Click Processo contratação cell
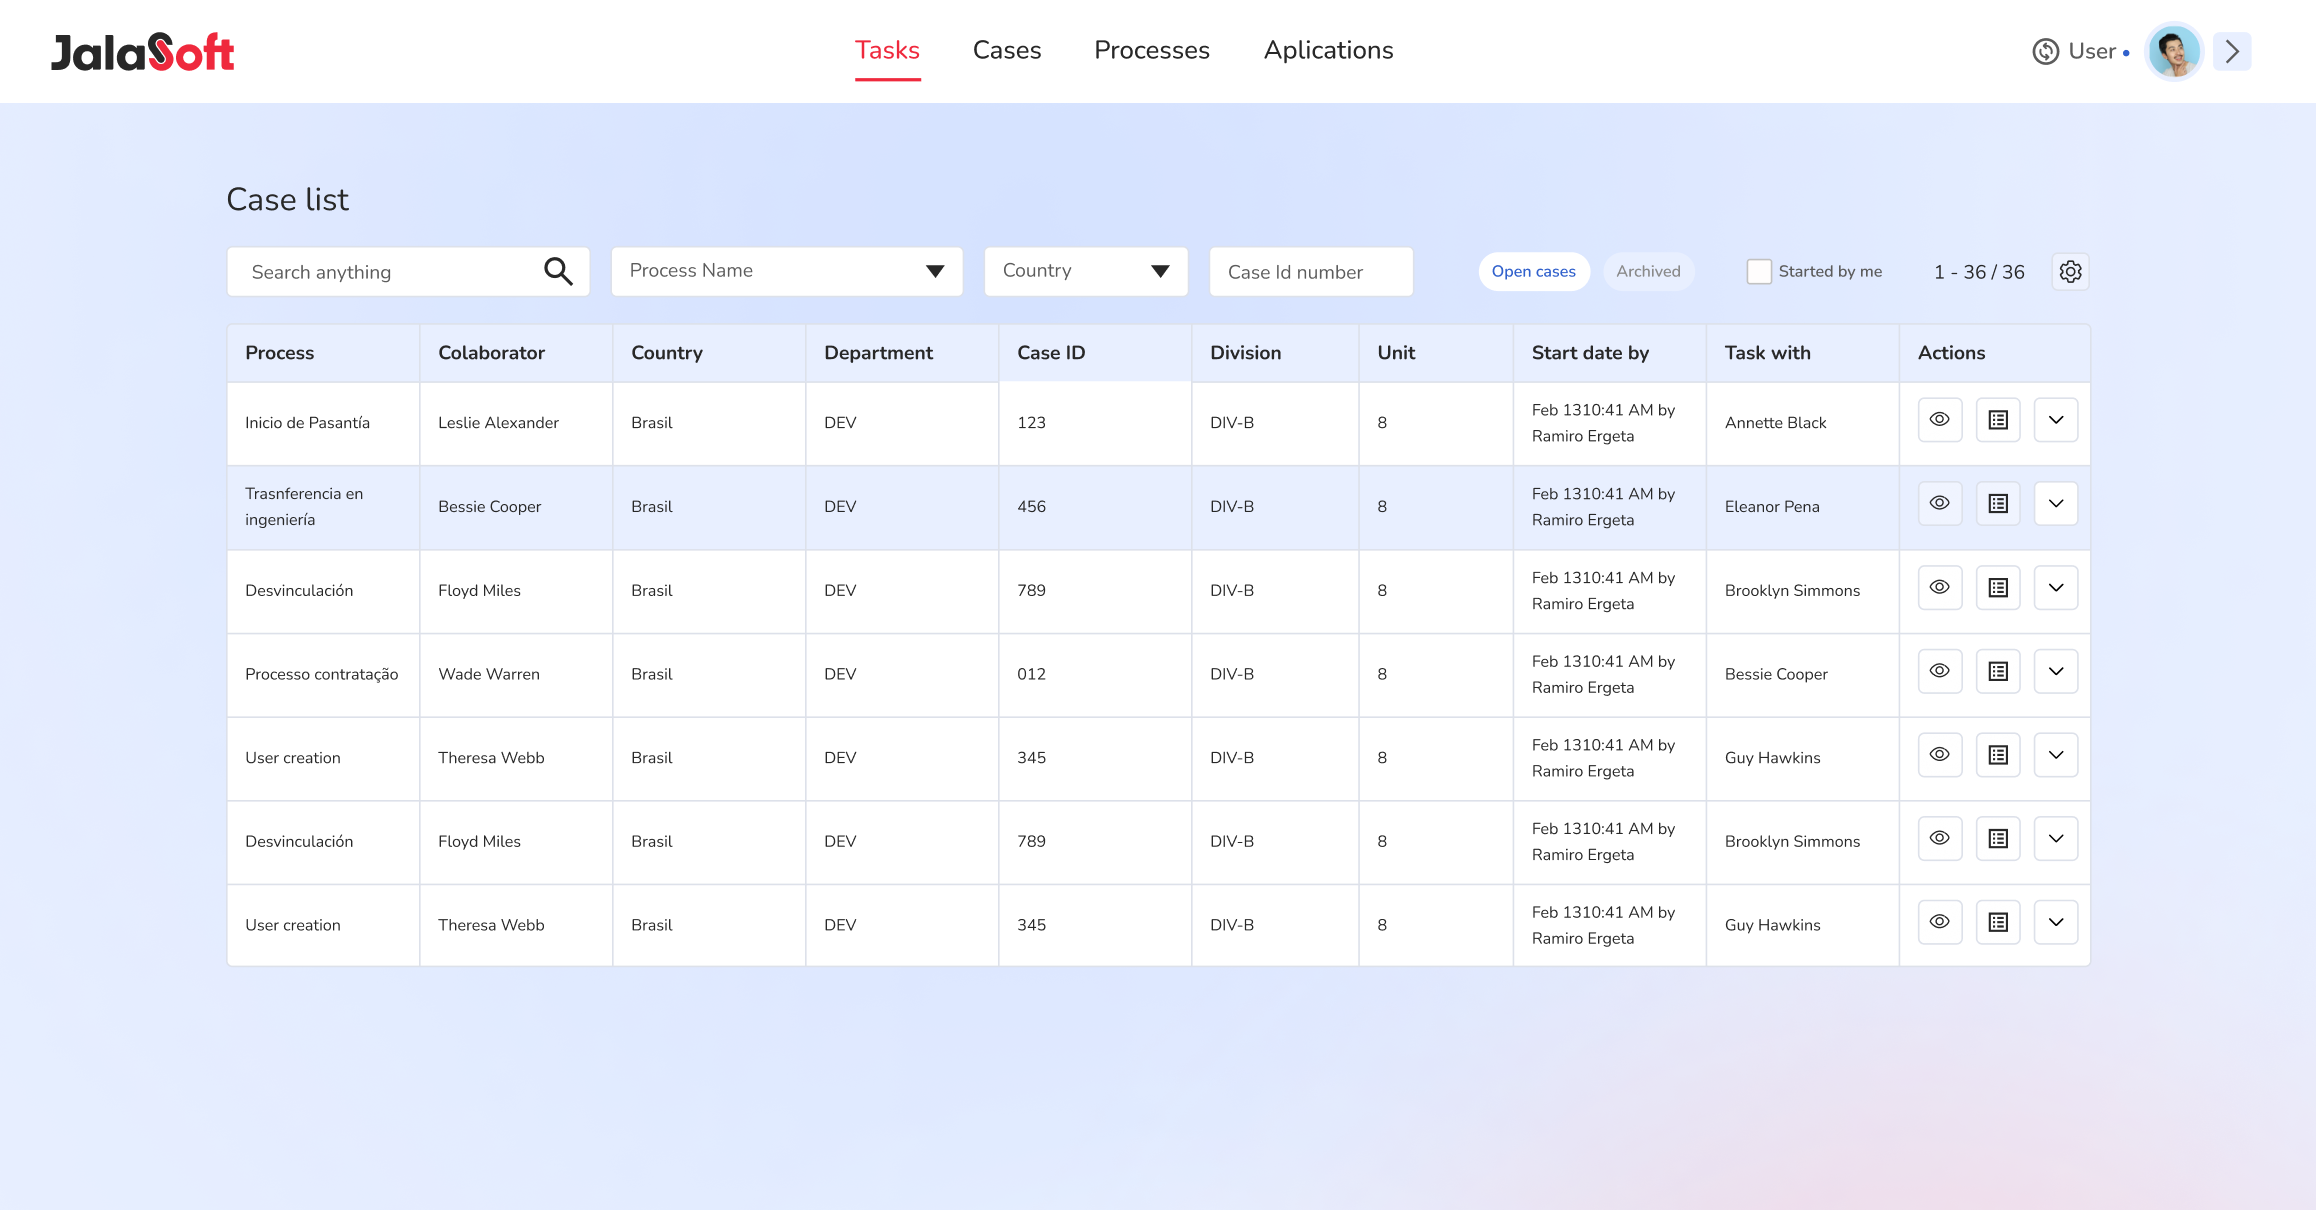The height and width of the screenshot is (1210, 2316). [x=321, y=674]
